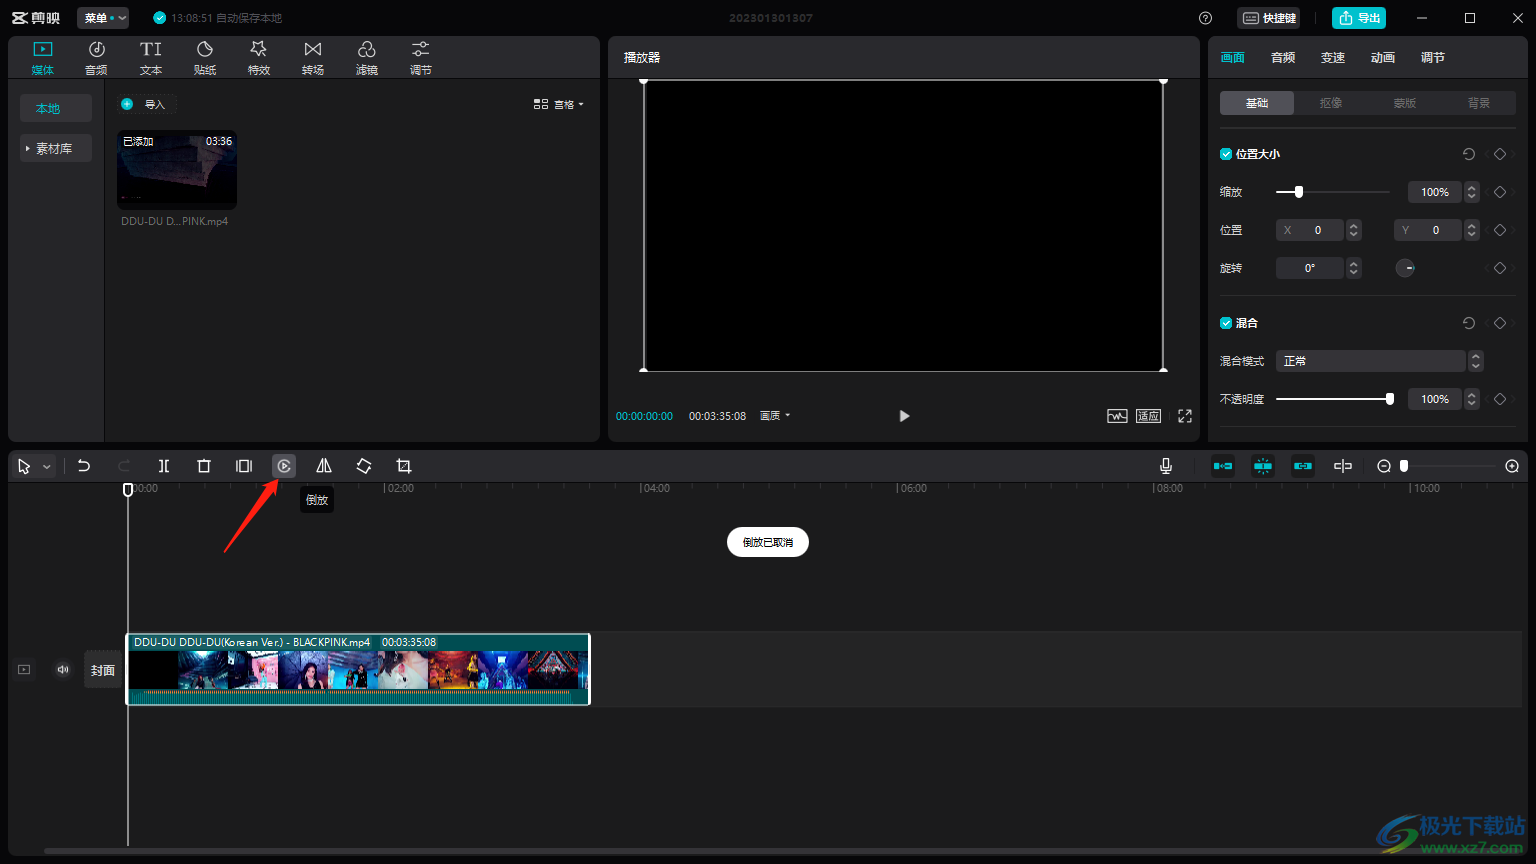The width and height of the screenshot is (1536, 864).
Task: Delete the selected clip with trash icon
Action: [x=204, y=466]
